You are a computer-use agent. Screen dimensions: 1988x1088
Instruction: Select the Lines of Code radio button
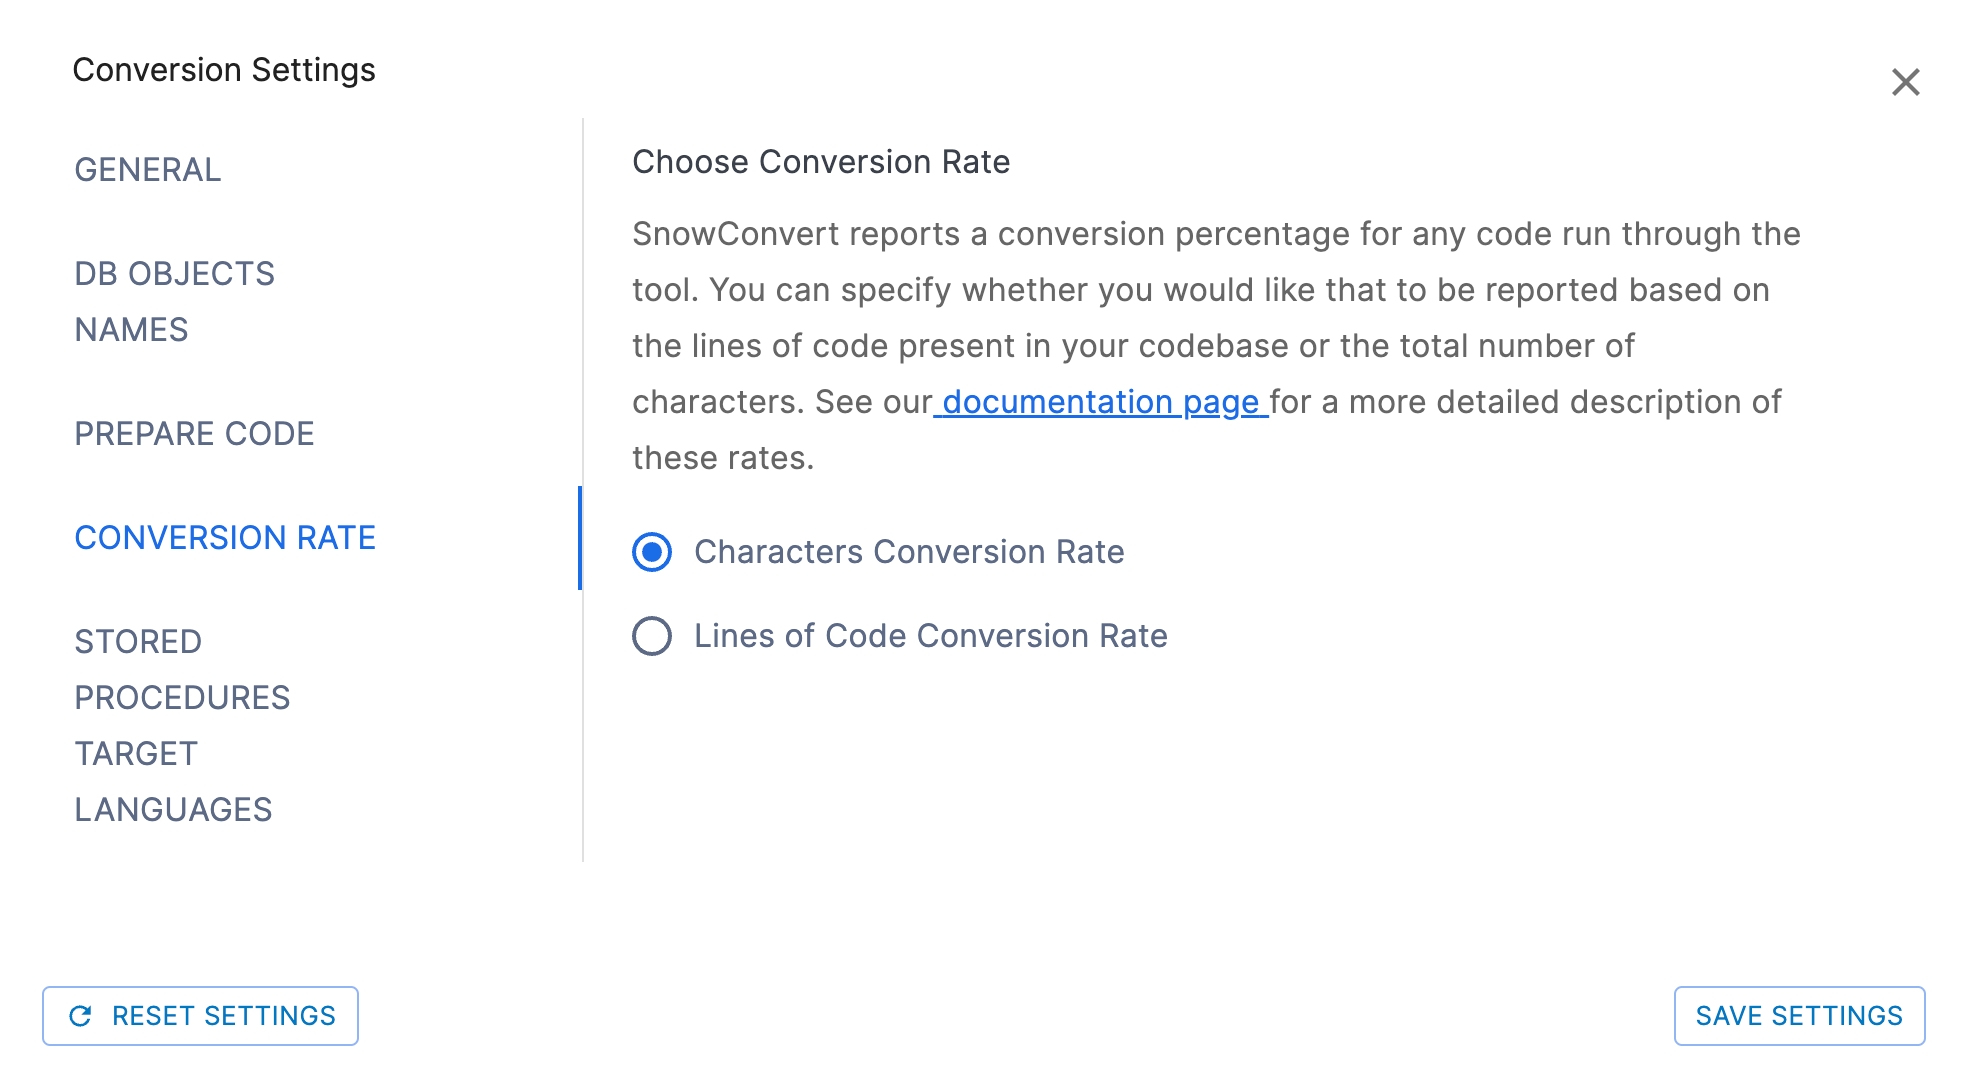652,636
